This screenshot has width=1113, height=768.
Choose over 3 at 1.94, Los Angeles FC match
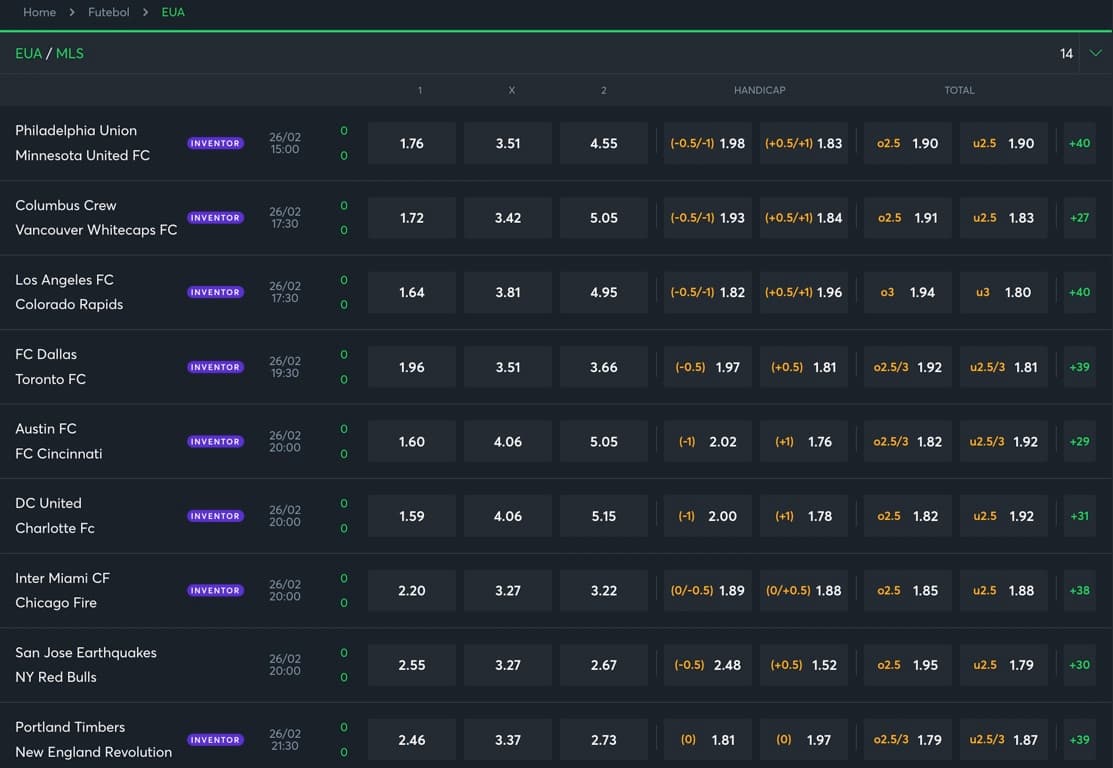pos(907,292)
